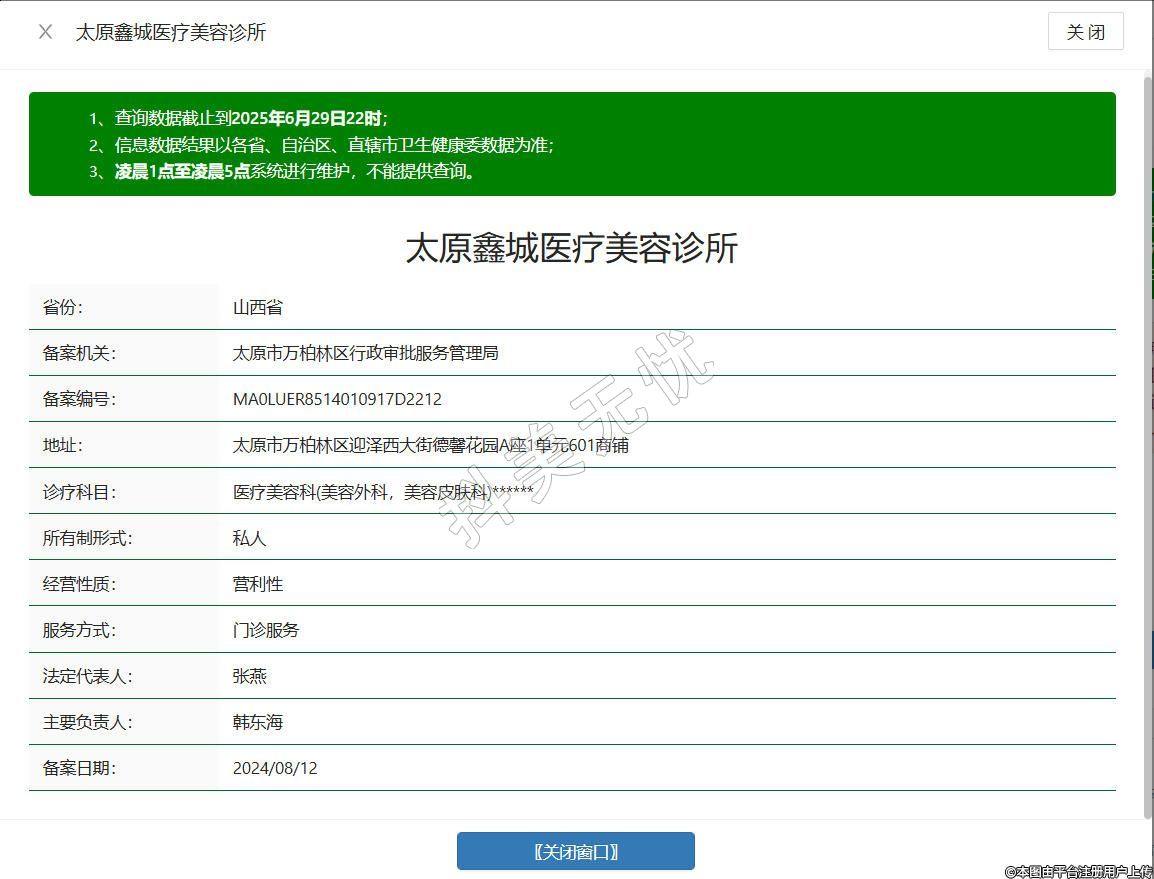This screenshot has width=1154, height=879.
Task: Click the blue 【关闭窗口】 button
Action: (x=575, y=851)
